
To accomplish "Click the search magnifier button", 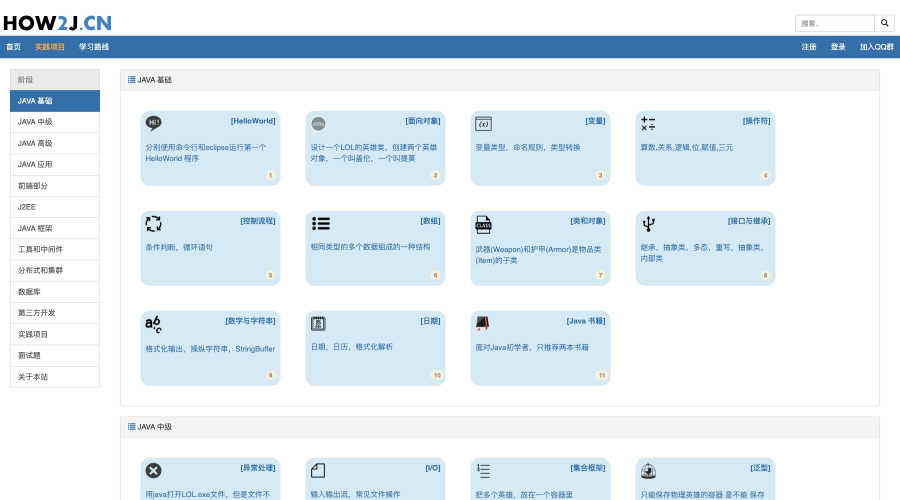I will point(885,23).
